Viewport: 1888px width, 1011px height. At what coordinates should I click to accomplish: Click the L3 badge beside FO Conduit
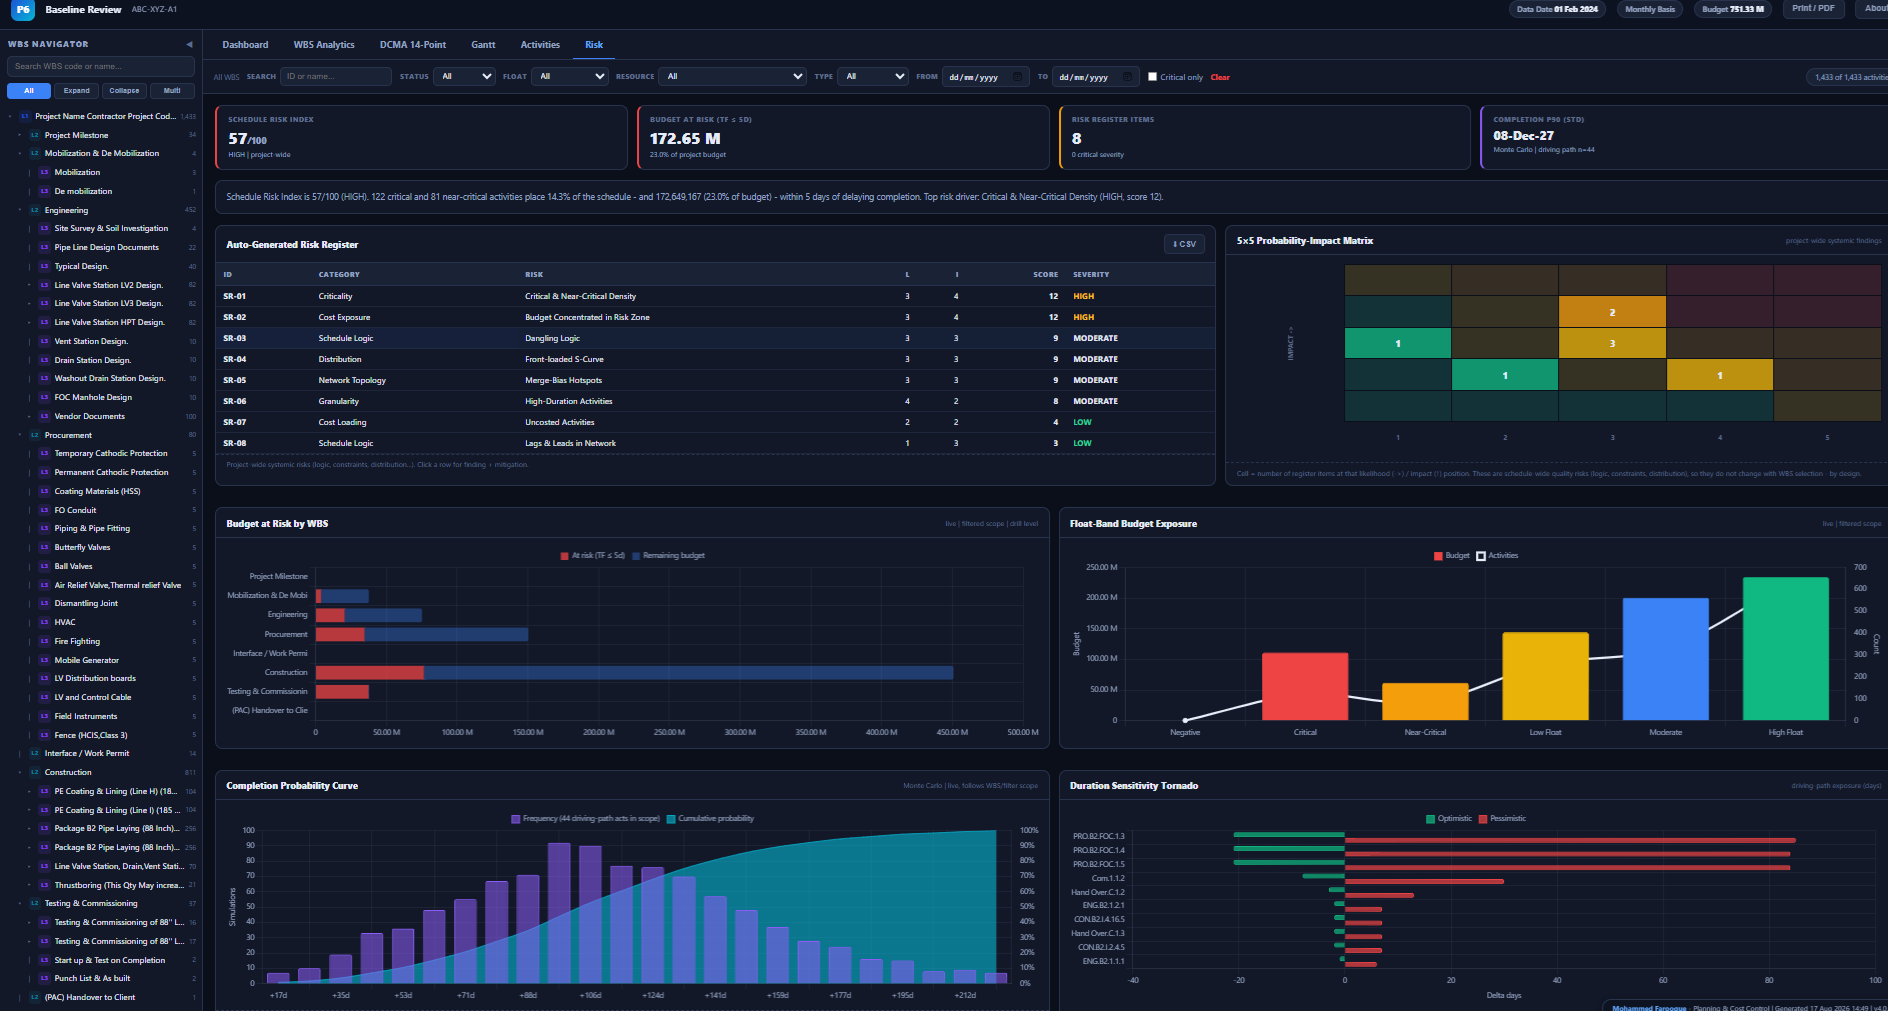pos(45,510)
